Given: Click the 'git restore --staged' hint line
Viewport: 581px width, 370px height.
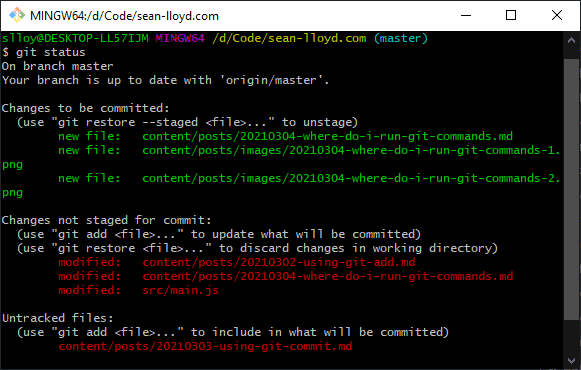Looking at the screenshot, I should tap(187, 122).
